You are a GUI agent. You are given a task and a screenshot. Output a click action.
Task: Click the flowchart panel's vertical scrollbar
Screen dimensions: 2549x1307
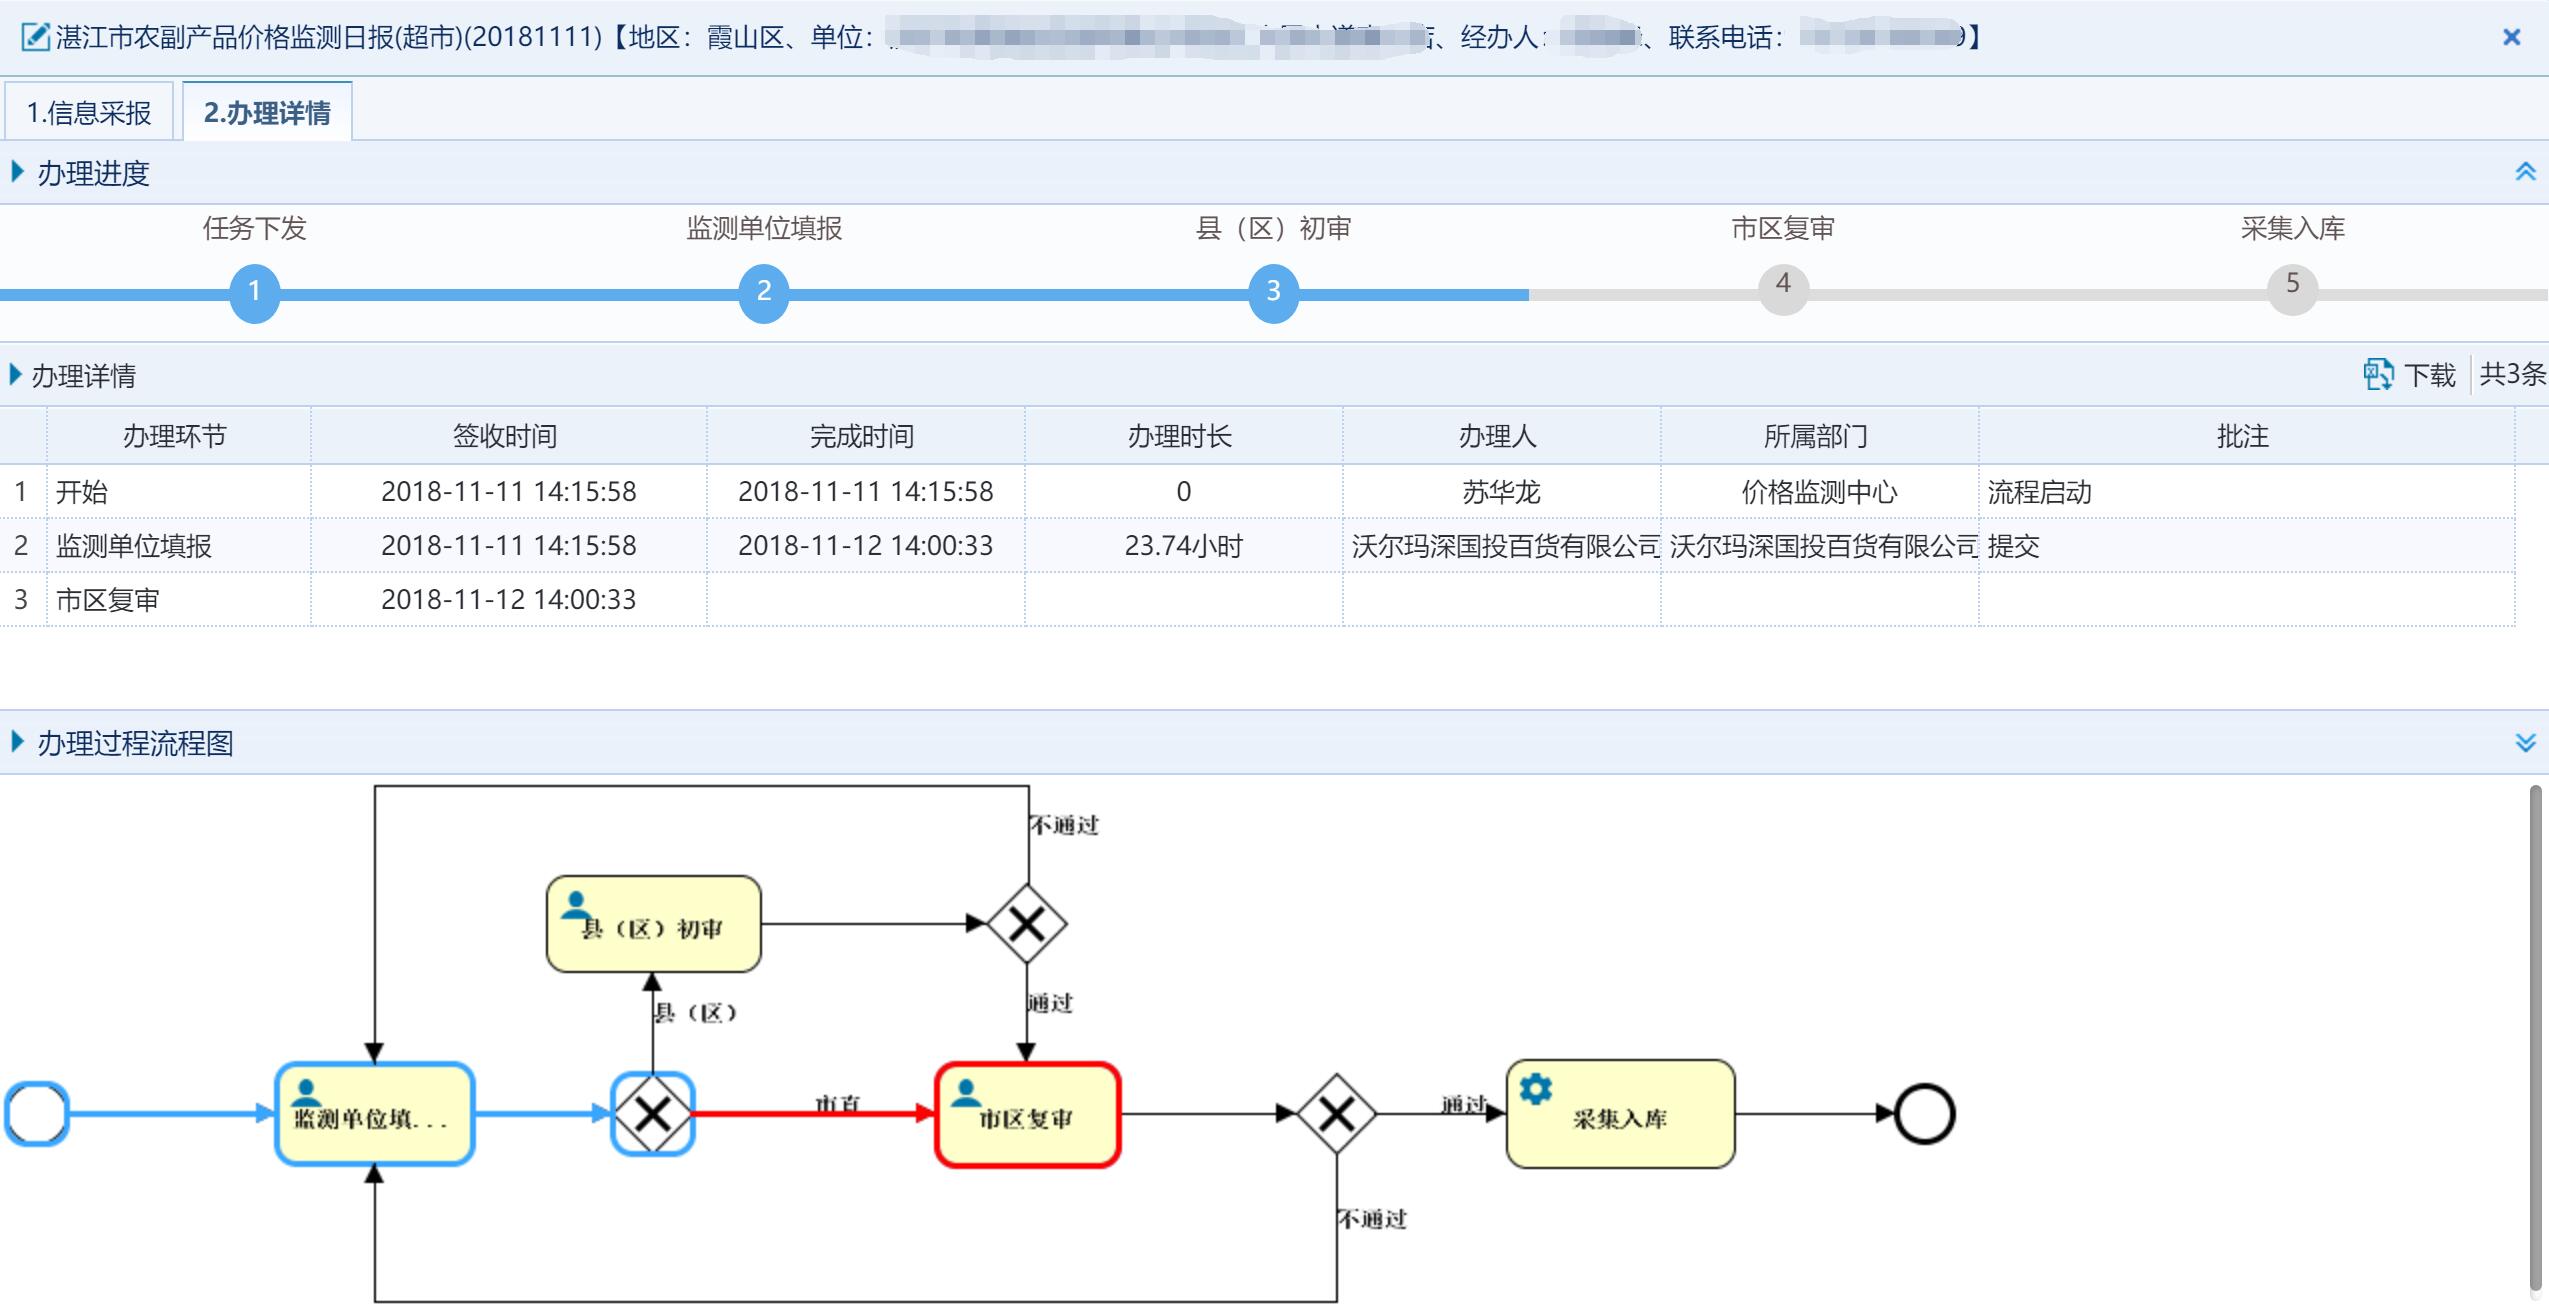point(2535,1040)
